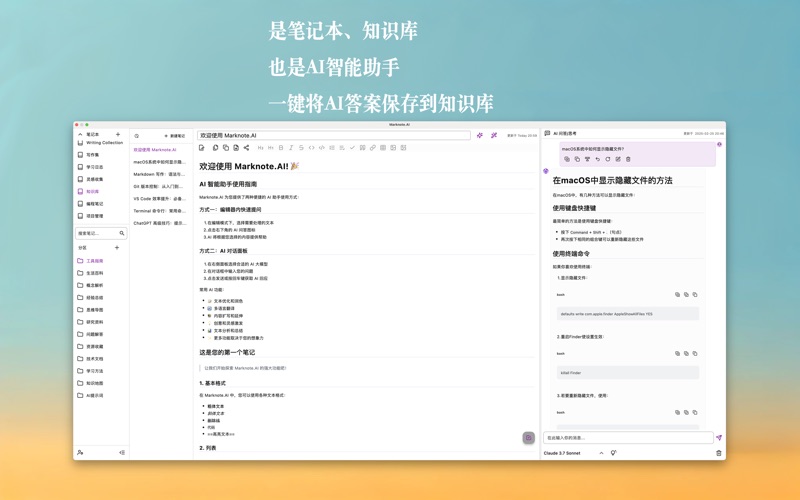The width and height of the screenshot is (800, 500).
Task: Click the magnifier icon in search box
Action: 122,233
